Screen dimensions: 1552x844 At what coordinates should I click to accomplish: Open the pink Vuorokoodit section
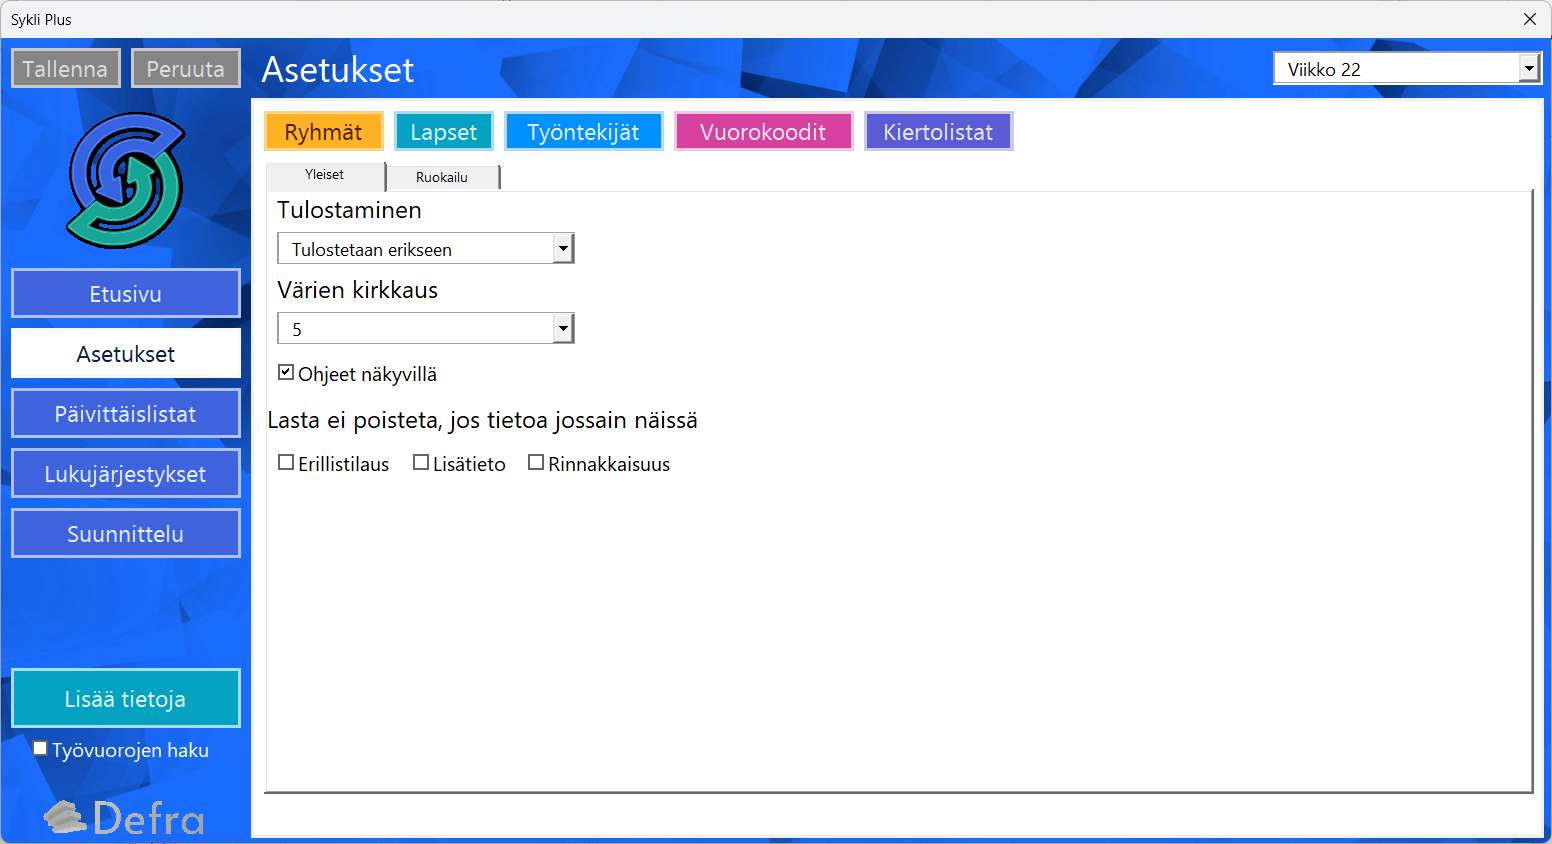(763, 132)
